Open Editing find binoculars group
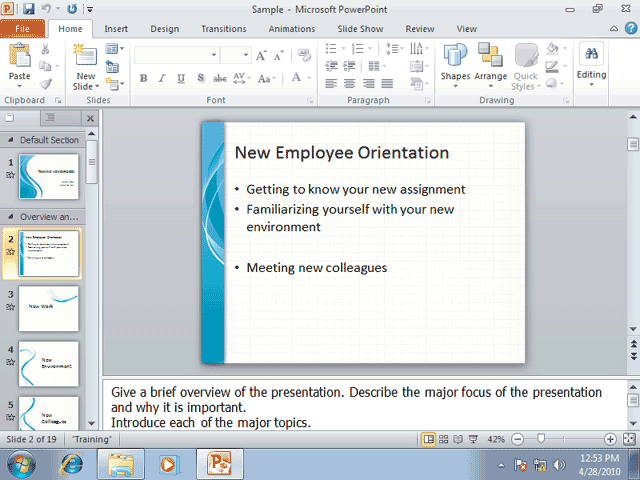Image resolution: width=640 pixels, height=480 pixels. (591, 62)
